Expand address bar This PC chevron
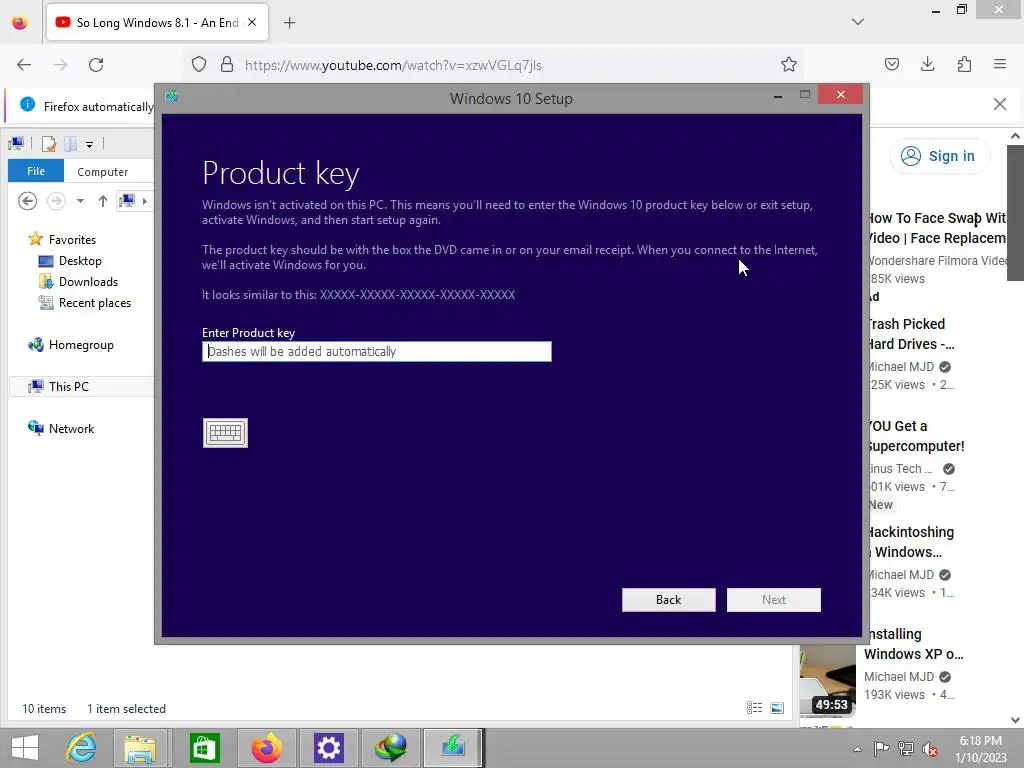Image resolution: width=1024 pixels, height=768 pixels. click(x=145, y=201)
